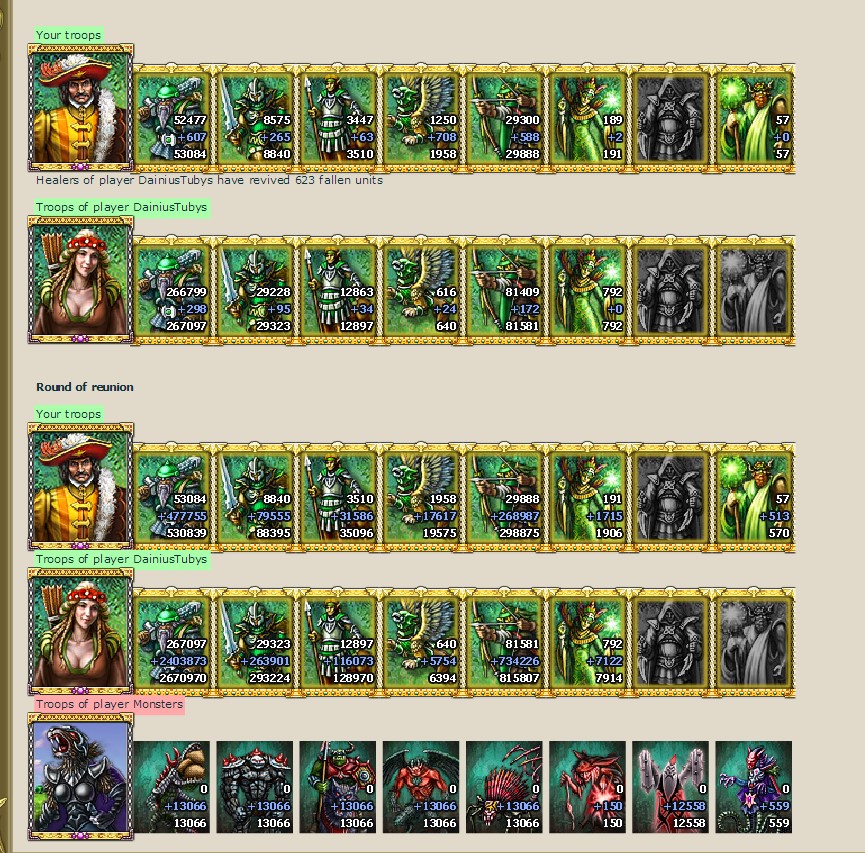
Task: Select the purple monster unit showing 559
Action: coord(754,787)
